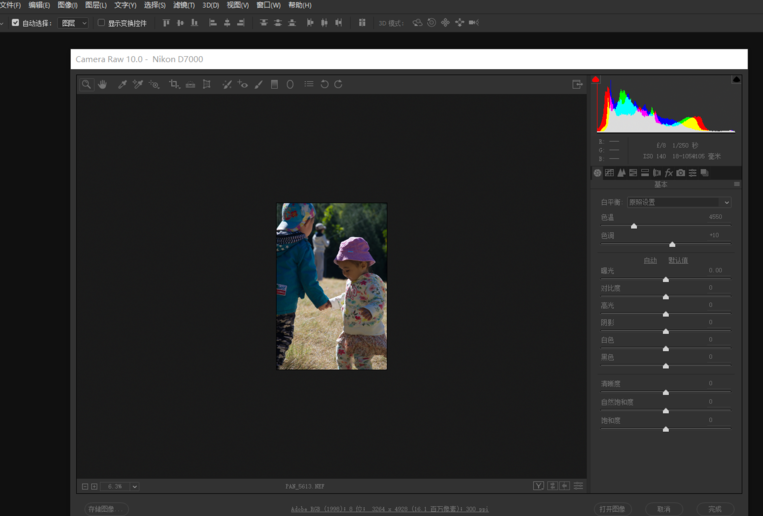
Task: Toggle the highlight clipping warning
Action: click(736, 79)
